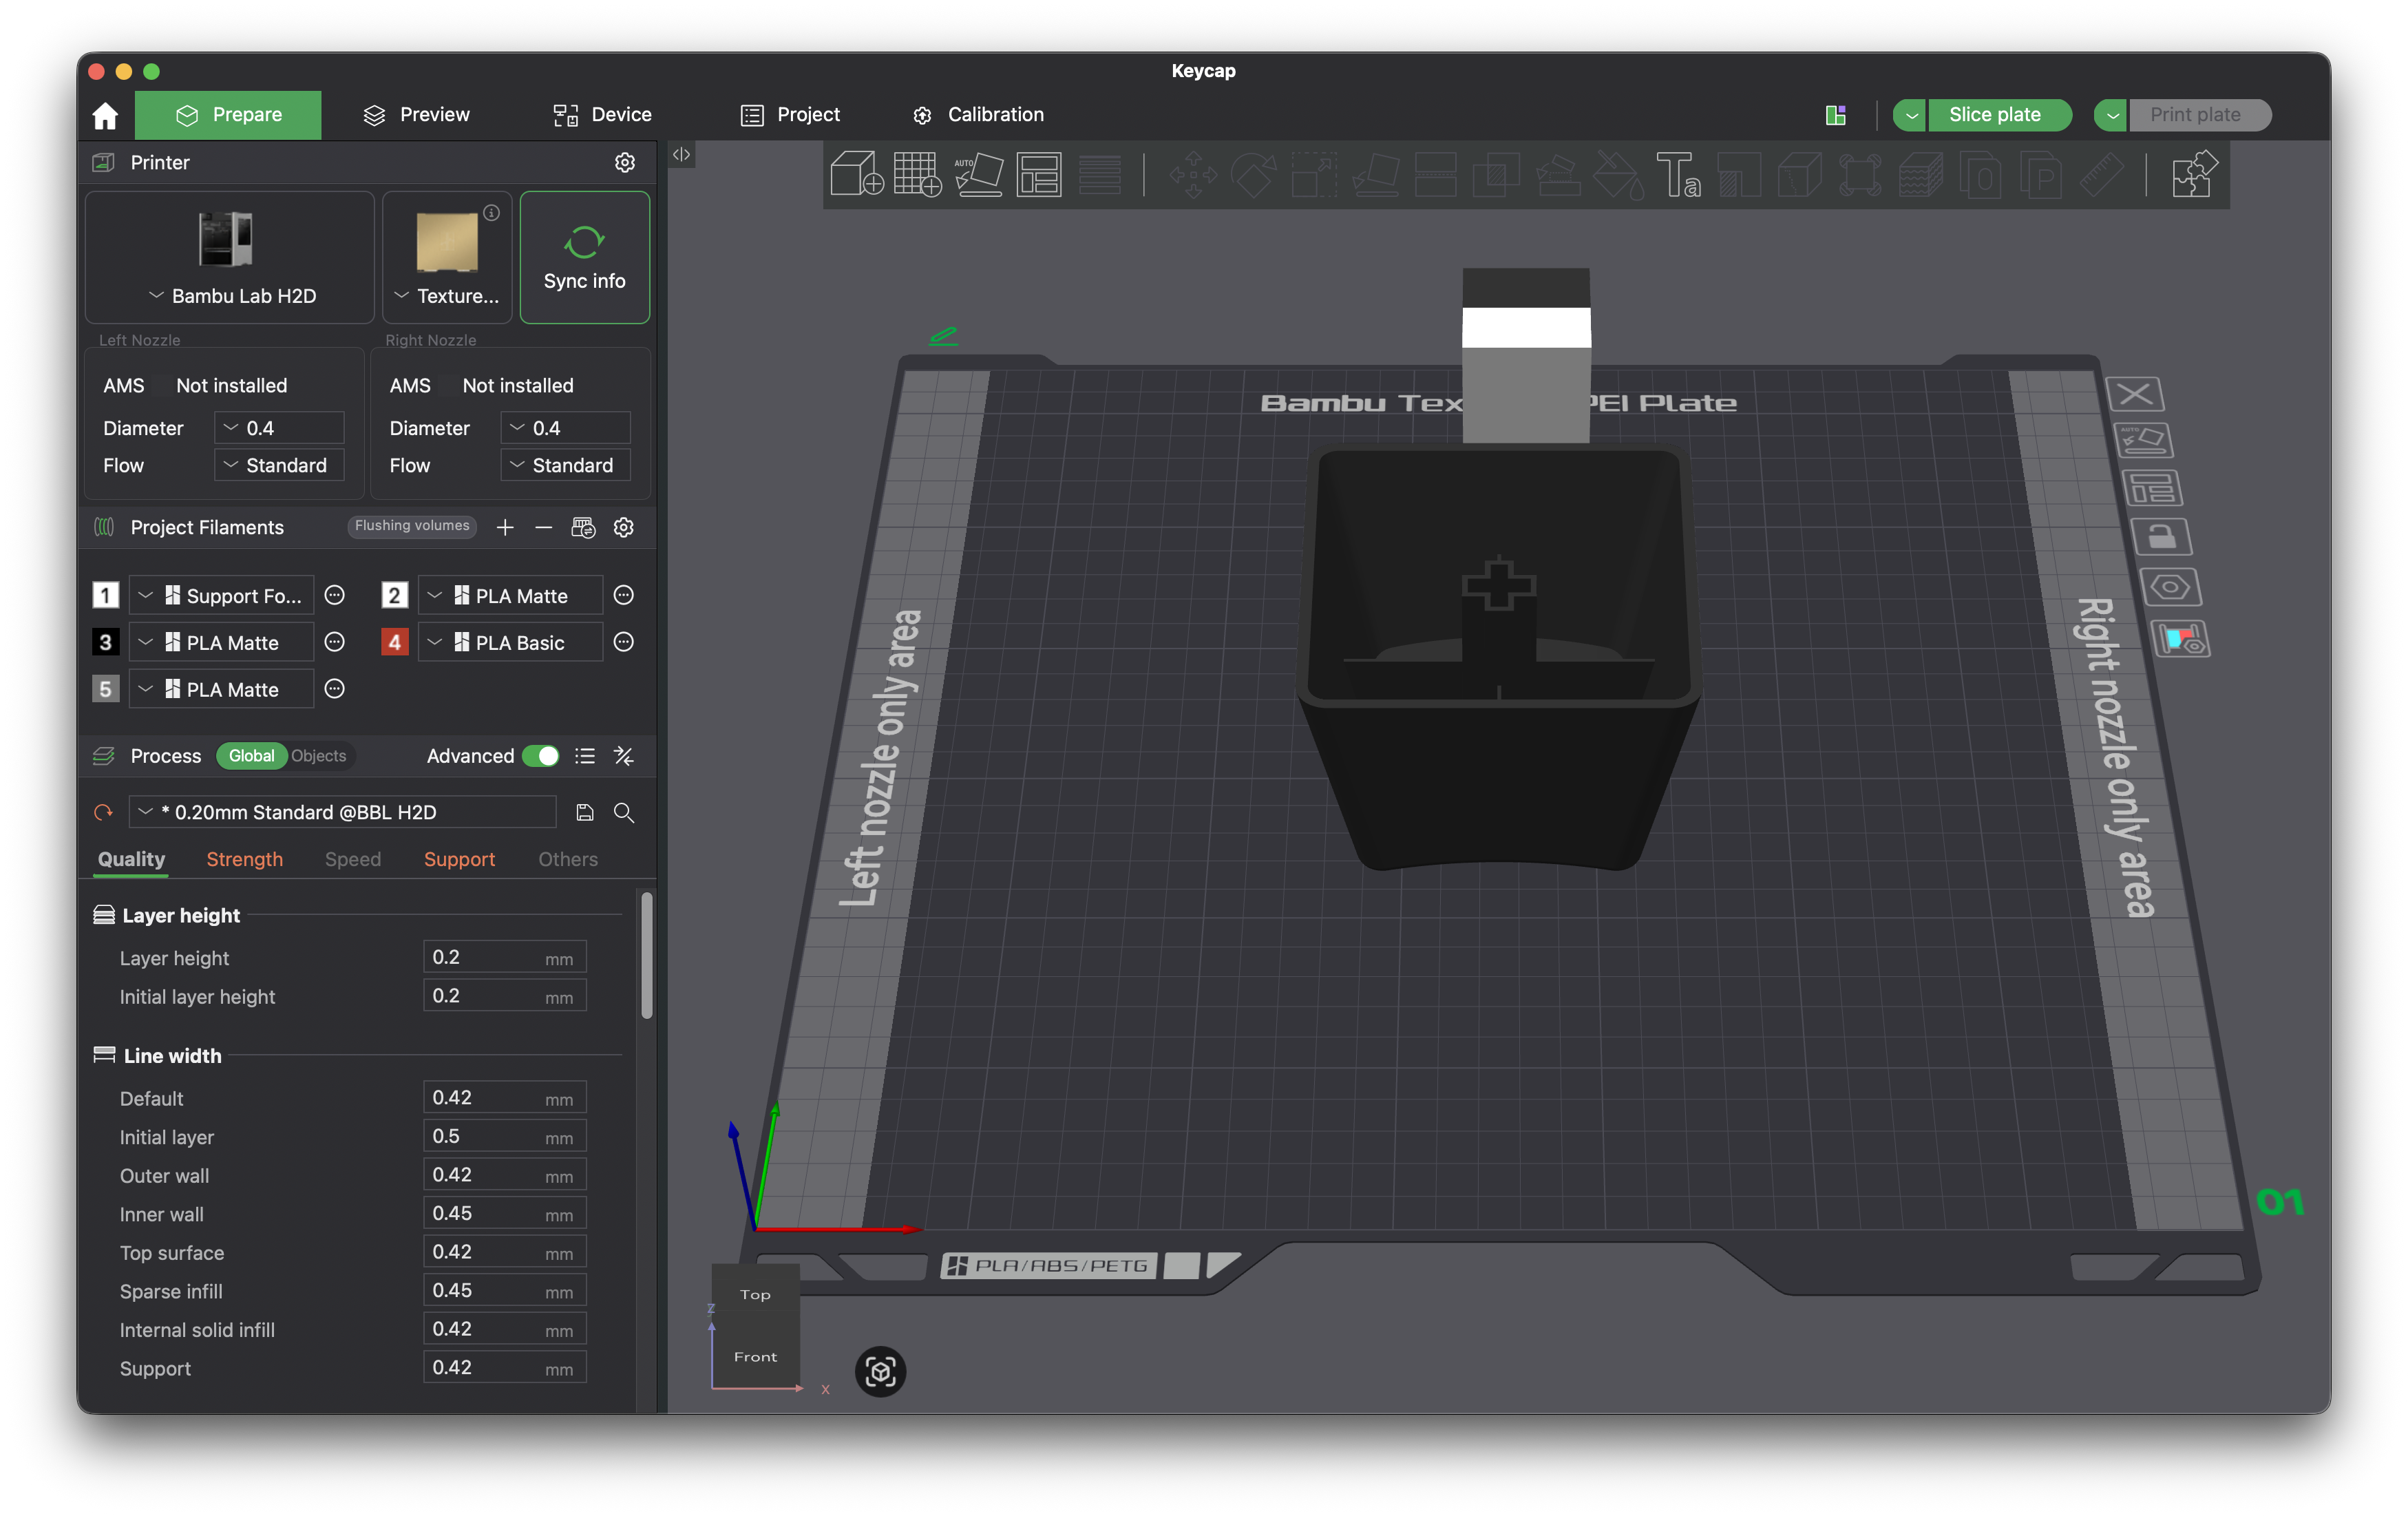Open the Project tab
Image resolution: width=2408 pixels, height=1516 pixels.
tap(791, 115)
